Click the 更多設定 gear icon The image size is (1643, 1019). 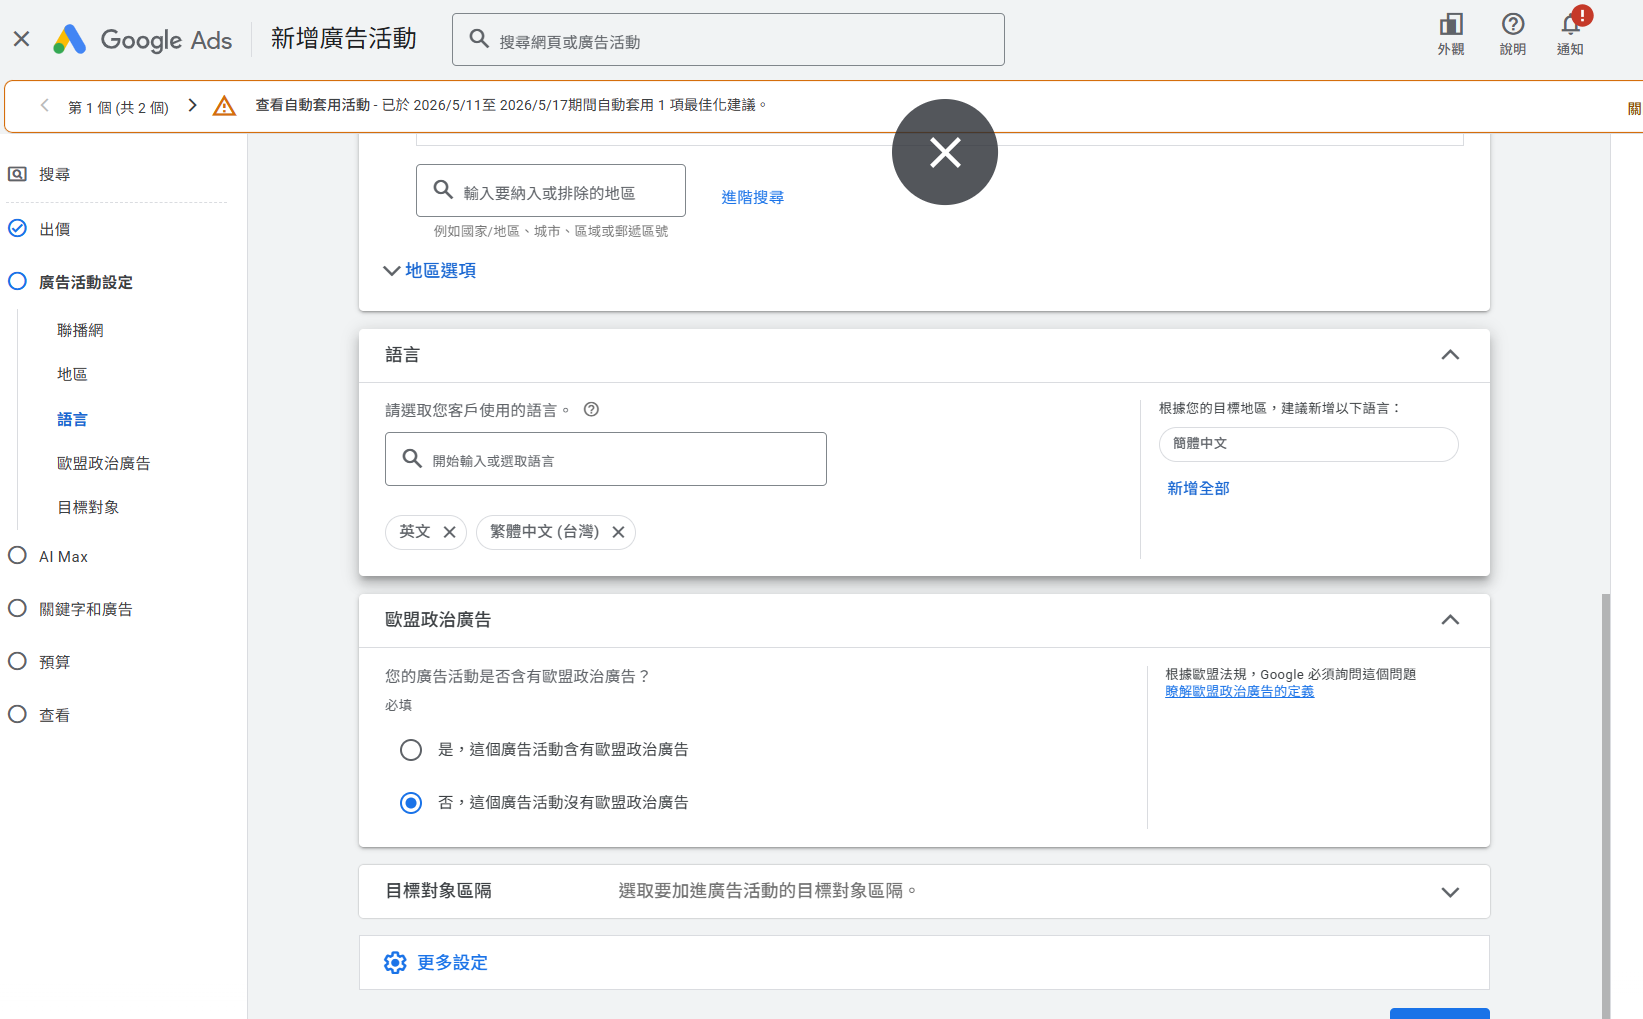pos(395,962)
